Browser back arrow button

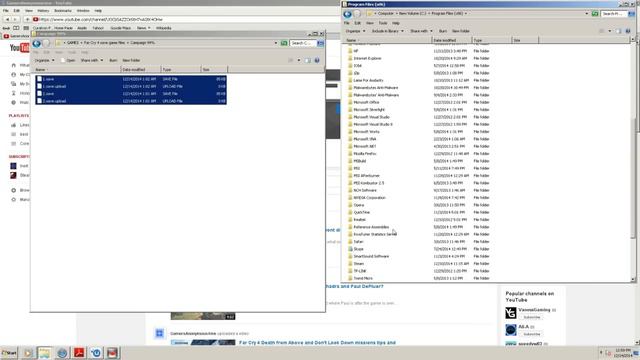tap(7, 19)
